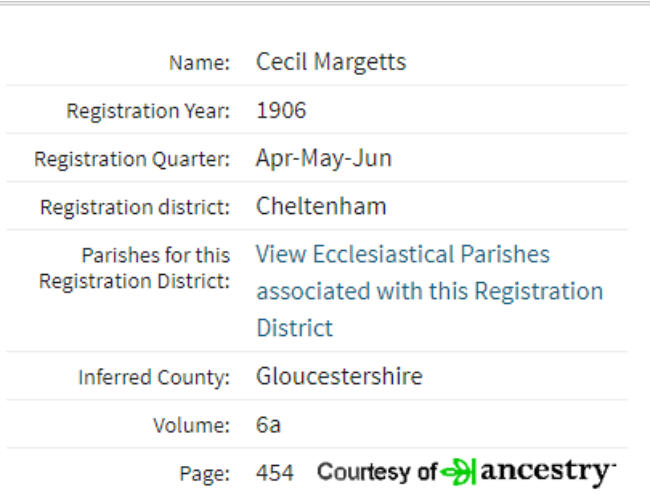Image resolution: width=650 pixels, height=500 pixels.
Task: Click the Parishes for this Registration District label
Action: [x=134, y=268]
